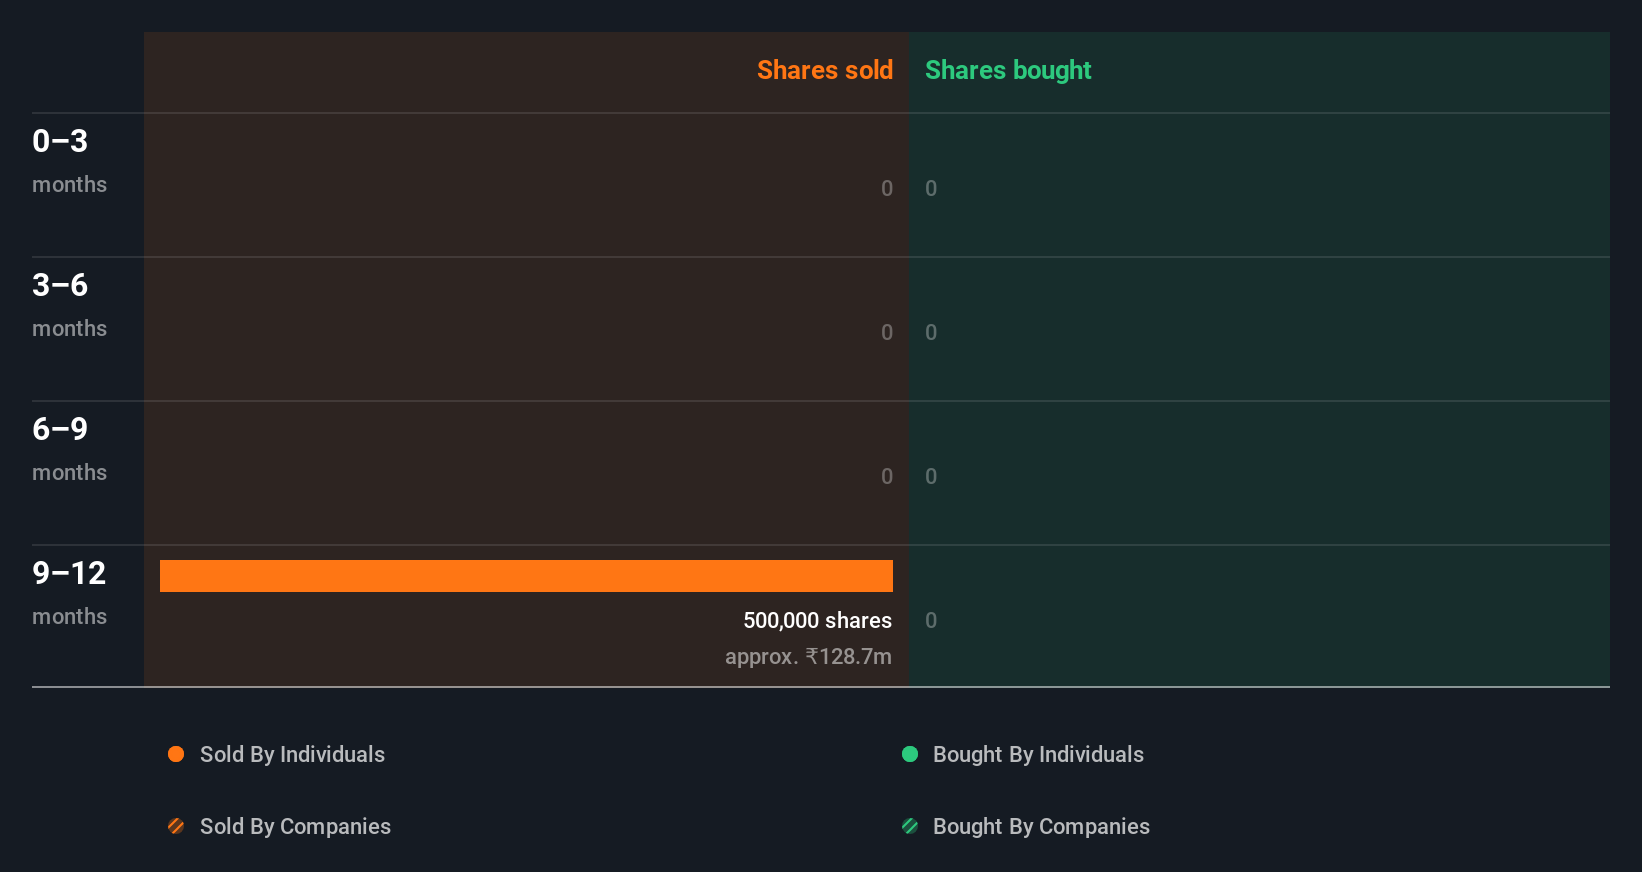Toggle the Sold By Individuals legend label
This screenshot has width=1642, height=872.
point(292,754)
